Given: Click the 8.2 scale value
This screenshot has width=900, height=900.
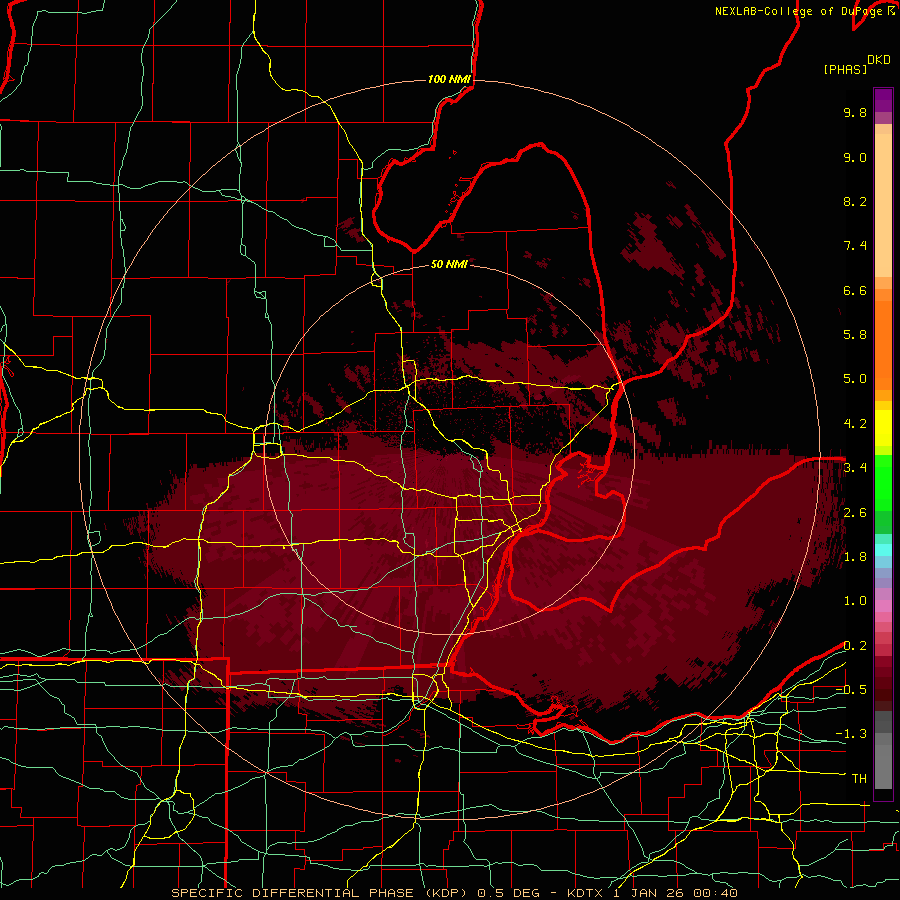Looking at the screenshot, I should click(x=855, y=201).
